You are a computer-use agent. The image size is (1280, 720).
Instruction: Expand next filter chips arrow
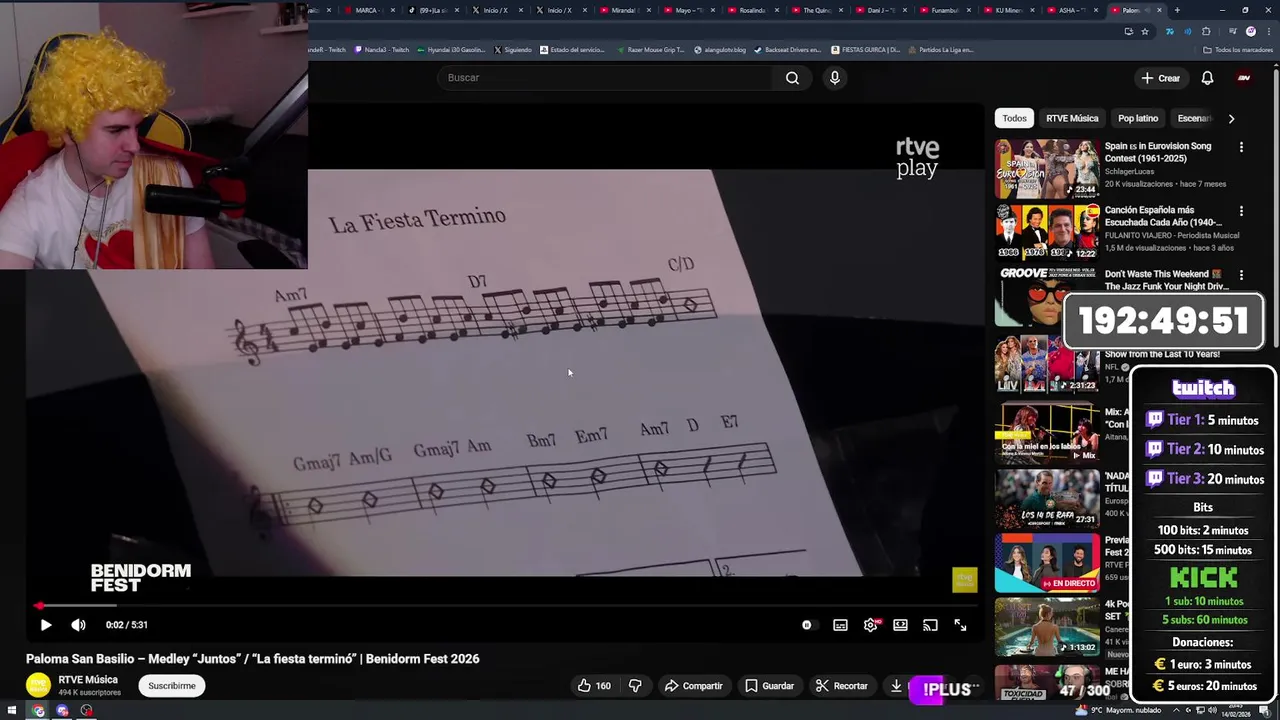click(x=1231, y=118)
